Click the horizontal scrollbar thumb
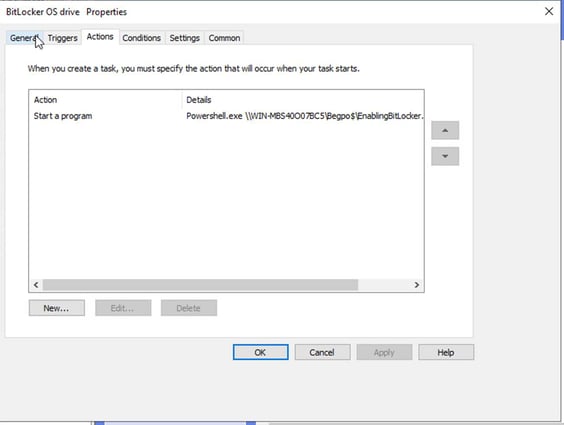The height and width of the screenshot is (425, 564). click(x=200, y=285)
